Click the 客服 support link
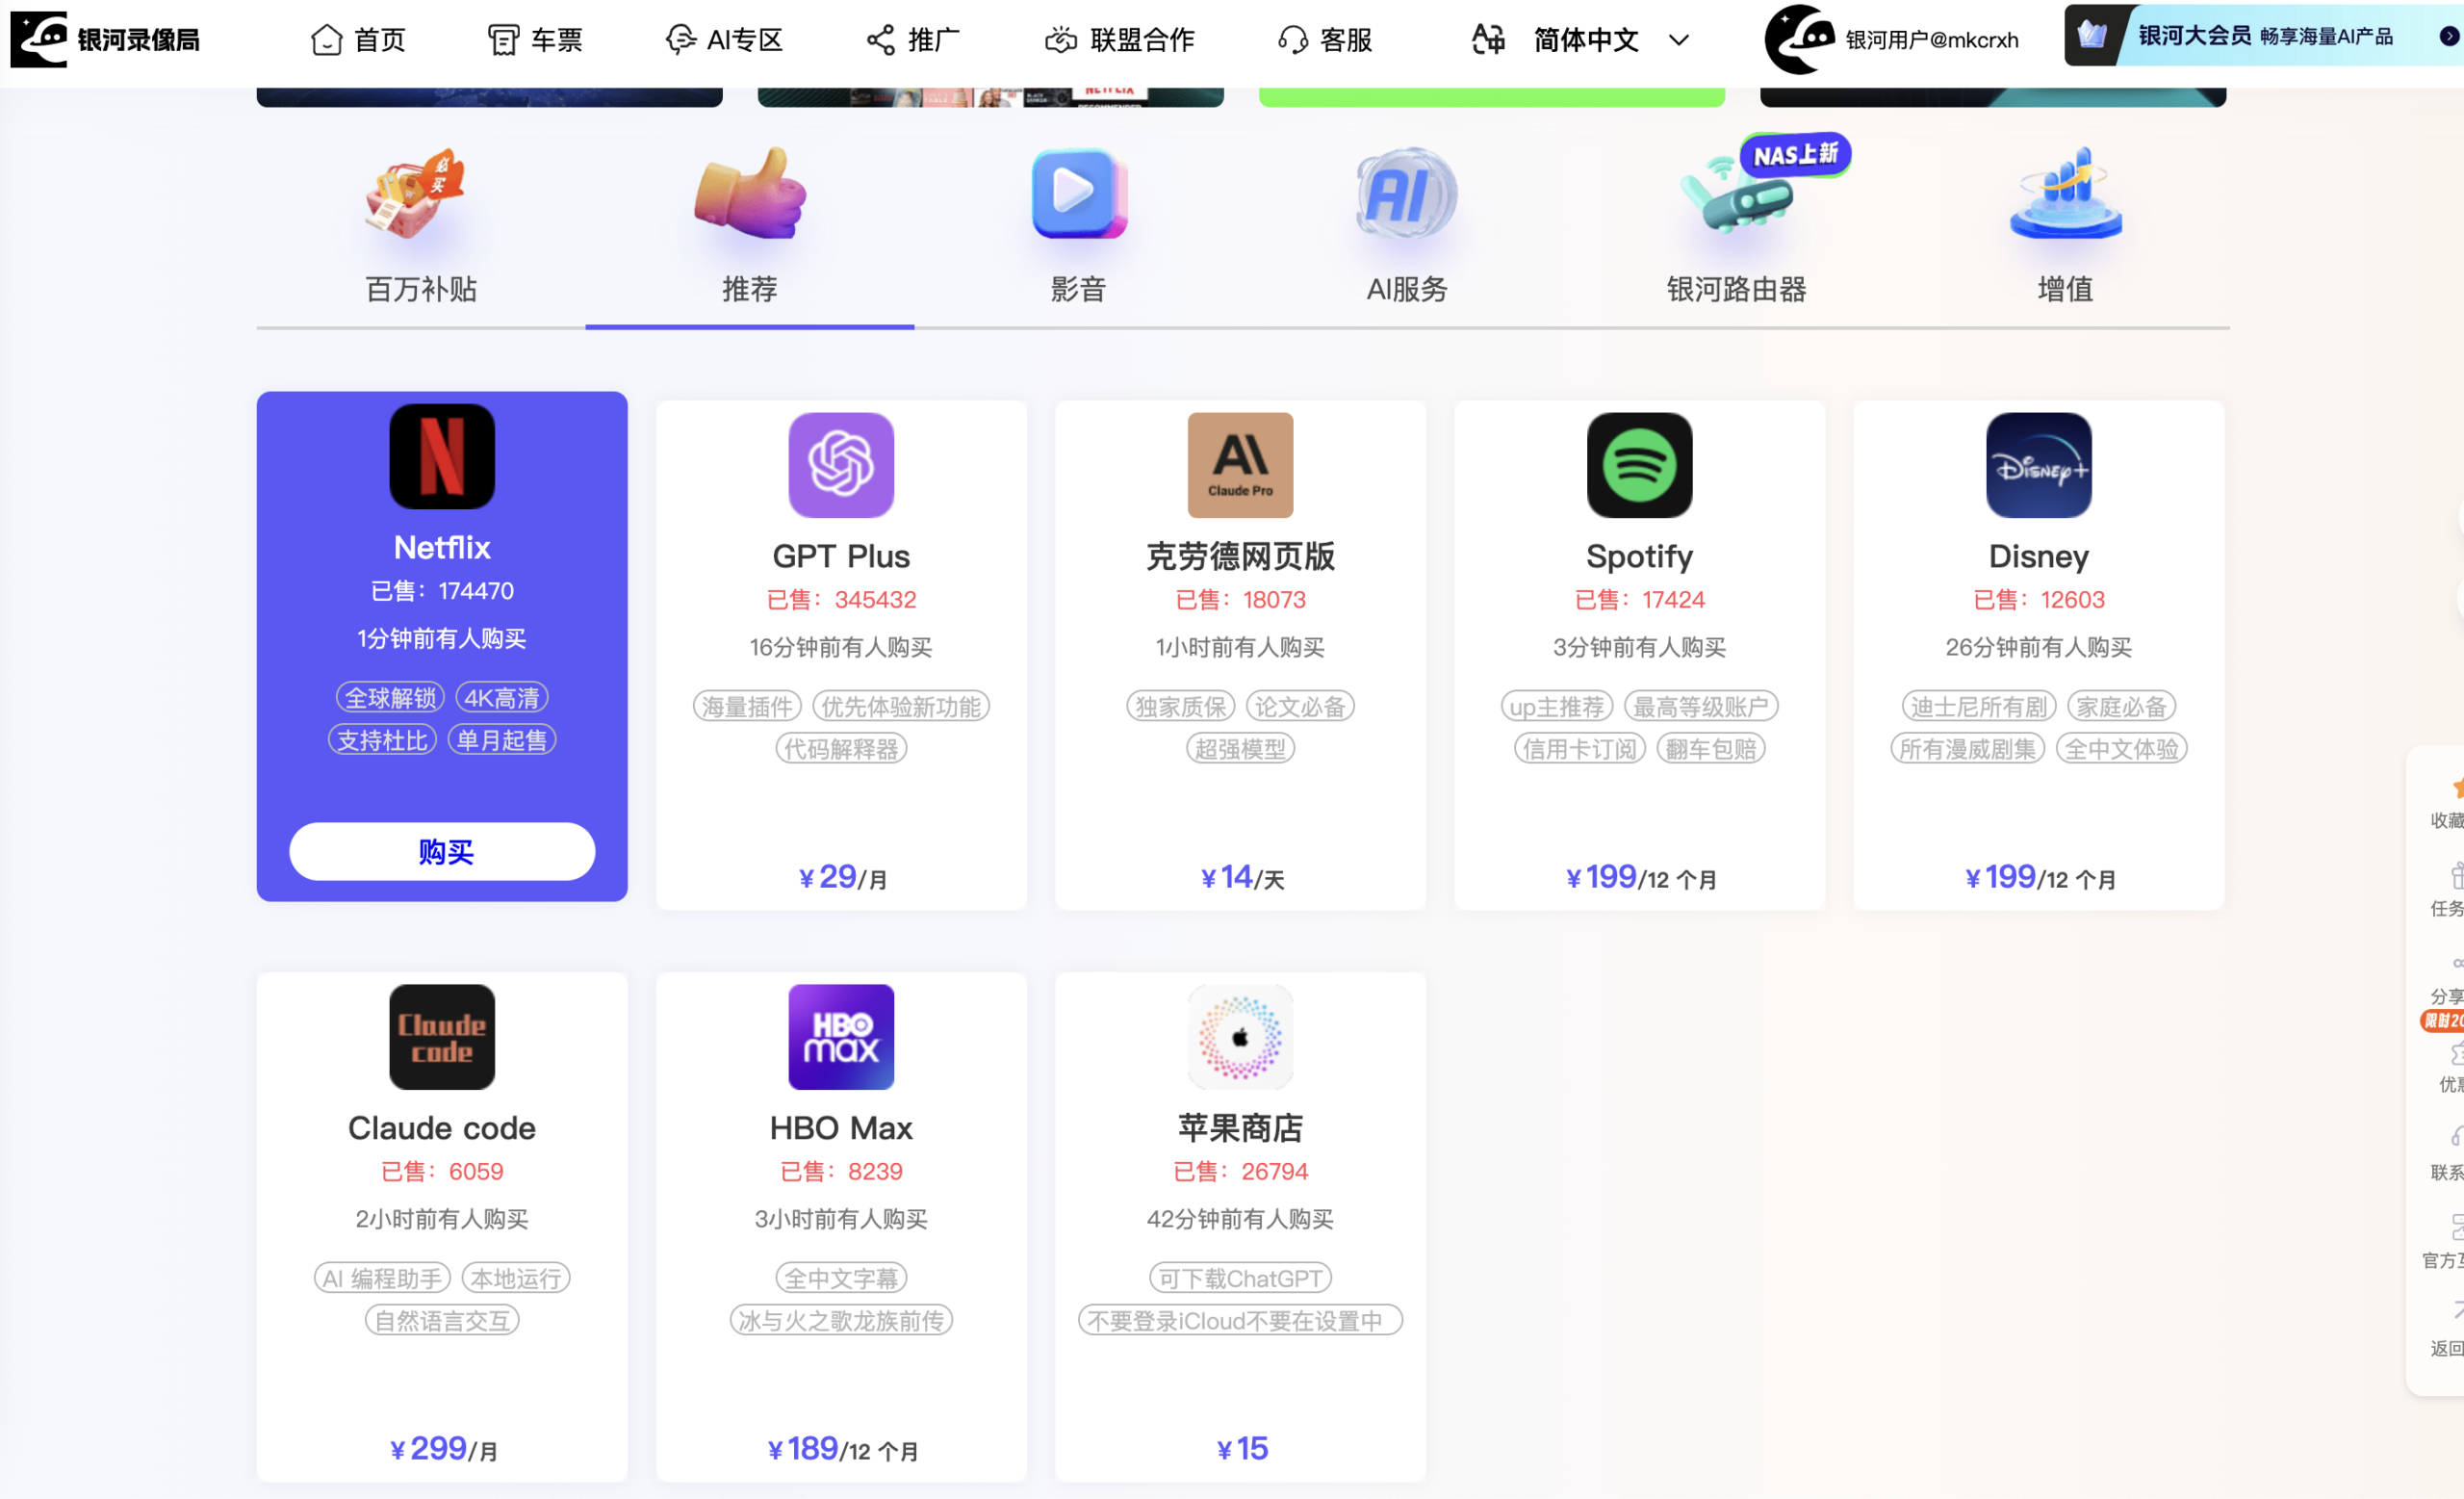2464x1499 pixels. coord(1325,40)
